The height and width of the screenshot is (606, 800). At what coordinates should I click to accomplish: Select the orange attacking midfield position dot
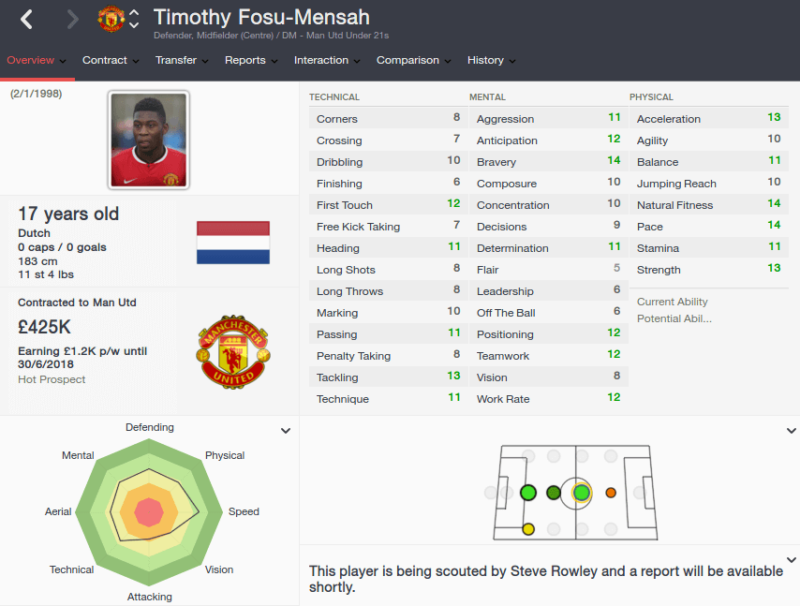tap(611, 493)
